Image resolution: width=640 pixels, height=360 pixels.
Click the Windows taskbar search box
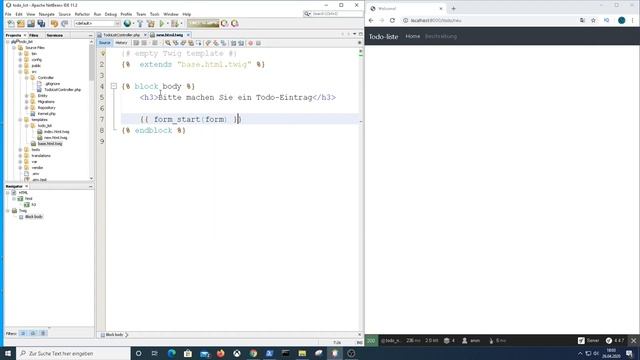coord(73,353)
